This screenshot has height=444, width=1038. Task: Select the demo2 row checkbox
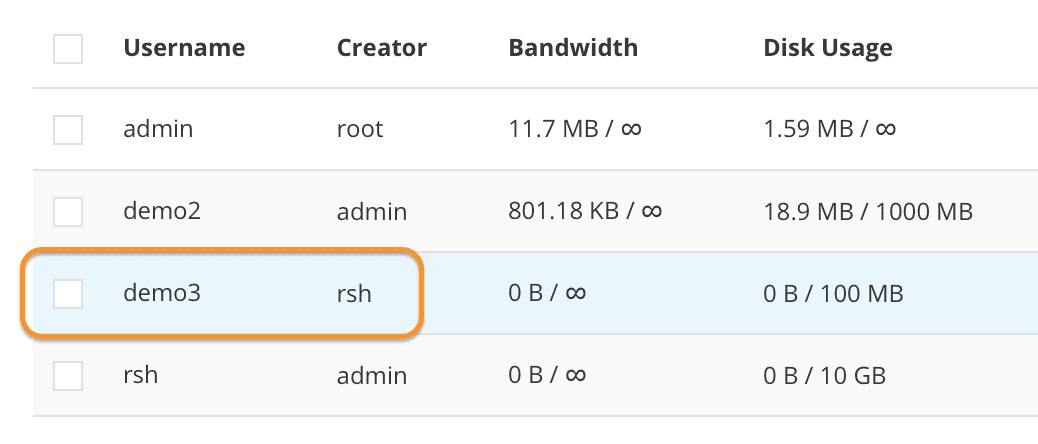(68, 211)
